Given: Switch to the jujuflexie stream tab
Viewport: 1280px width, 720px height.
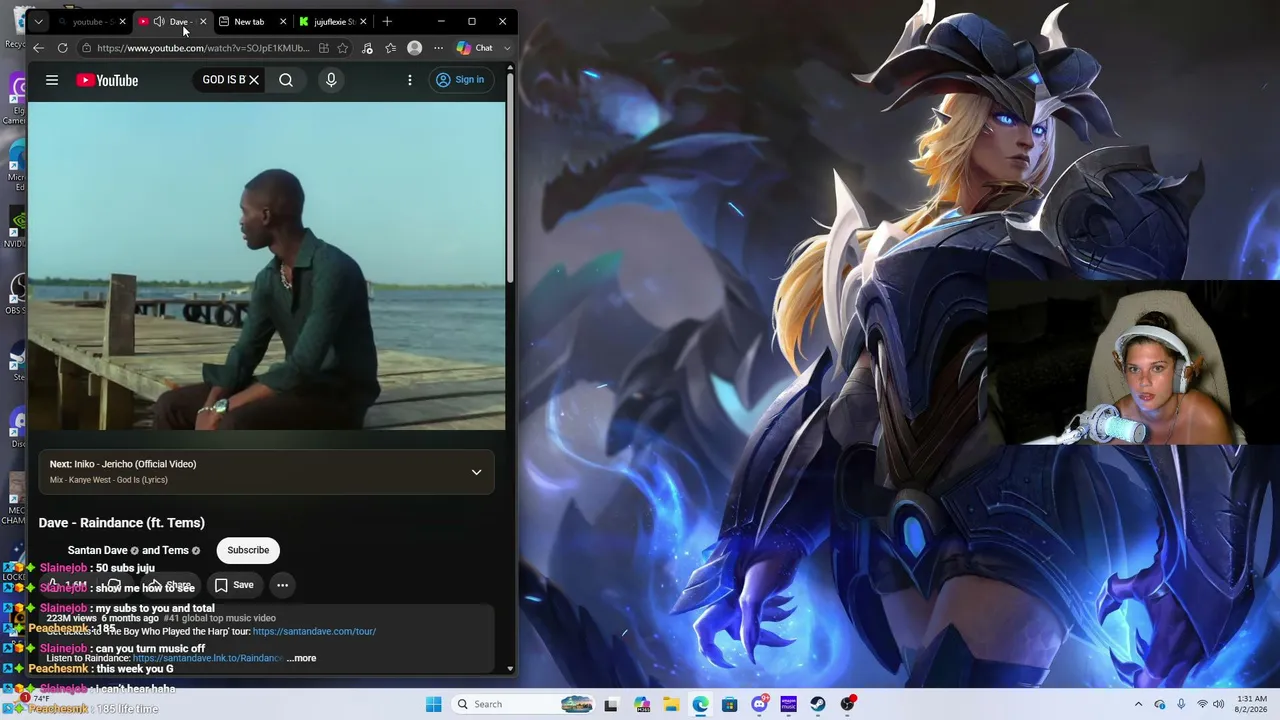Looking at the screenshot, I should click(334, 21).
